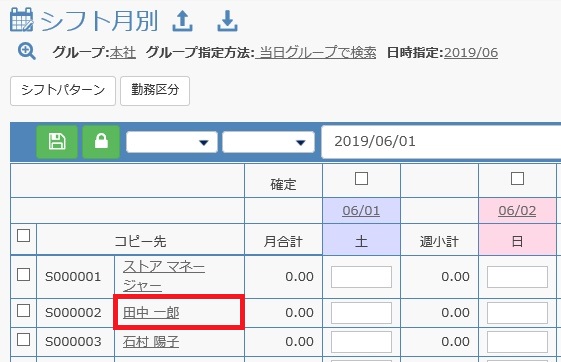The width and height of the screenshot is (561, 362).
Task: Check the 06/02 column confirmation checkbox
Action: (x=517, y=178)
